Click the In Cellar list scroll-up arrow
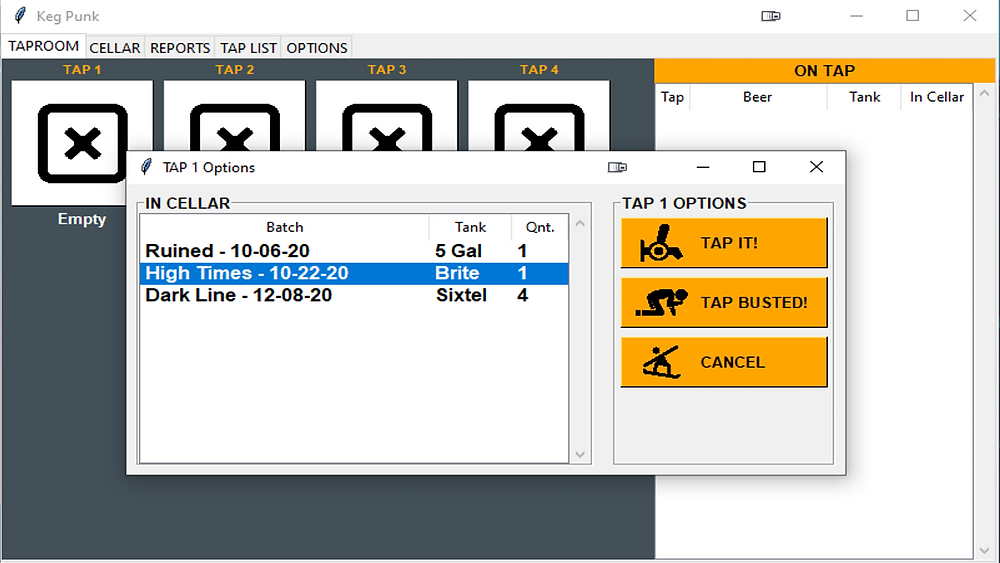Screen dimensions: 1000x563 coord(580,223)
